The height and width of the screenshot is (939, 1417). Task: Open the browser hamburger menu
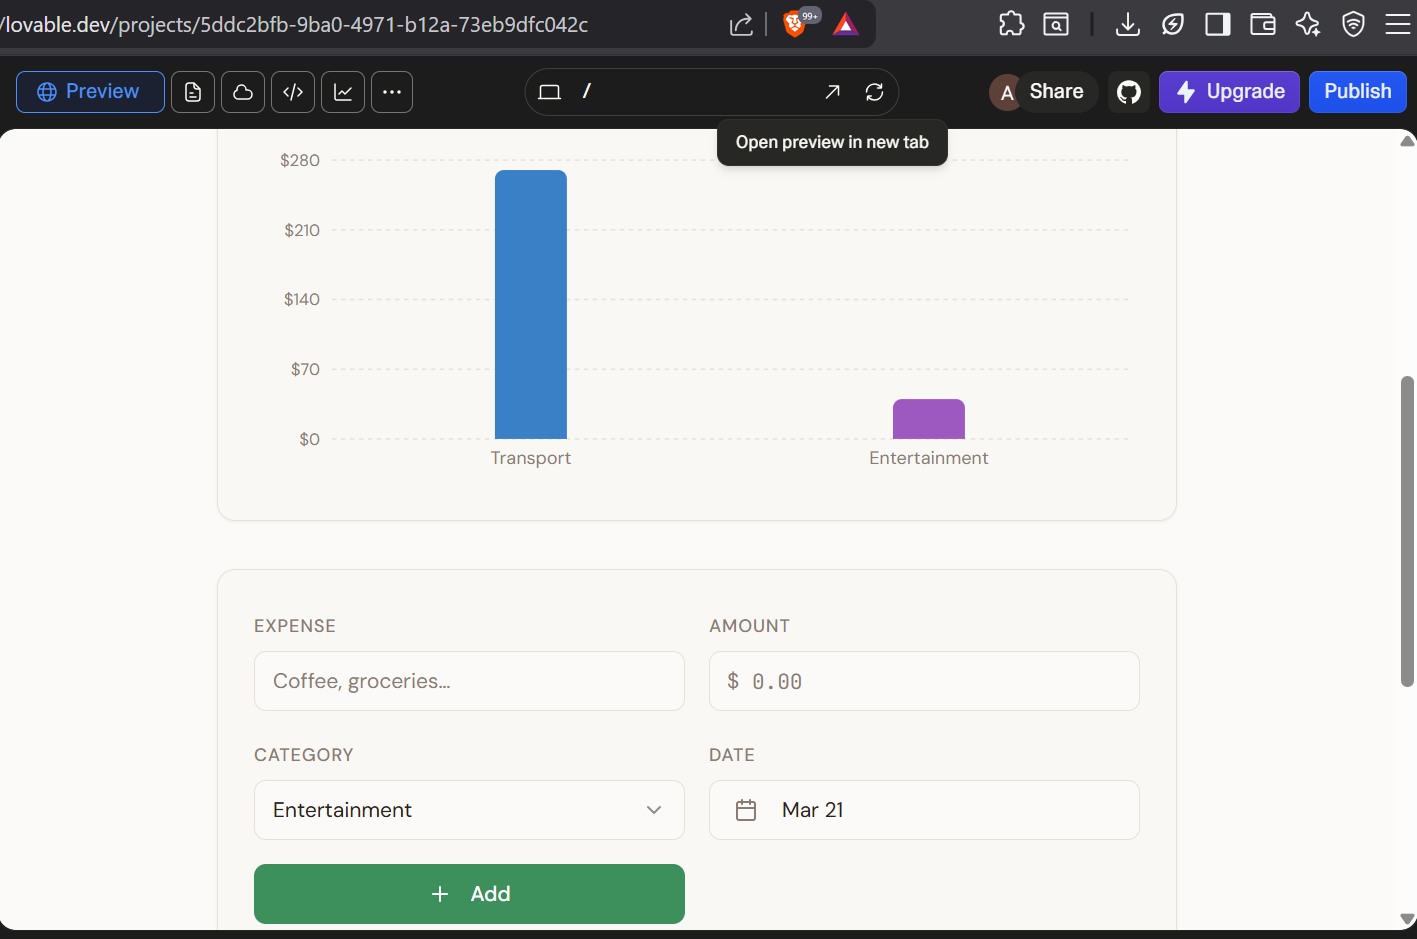[x=1398, y=25]
